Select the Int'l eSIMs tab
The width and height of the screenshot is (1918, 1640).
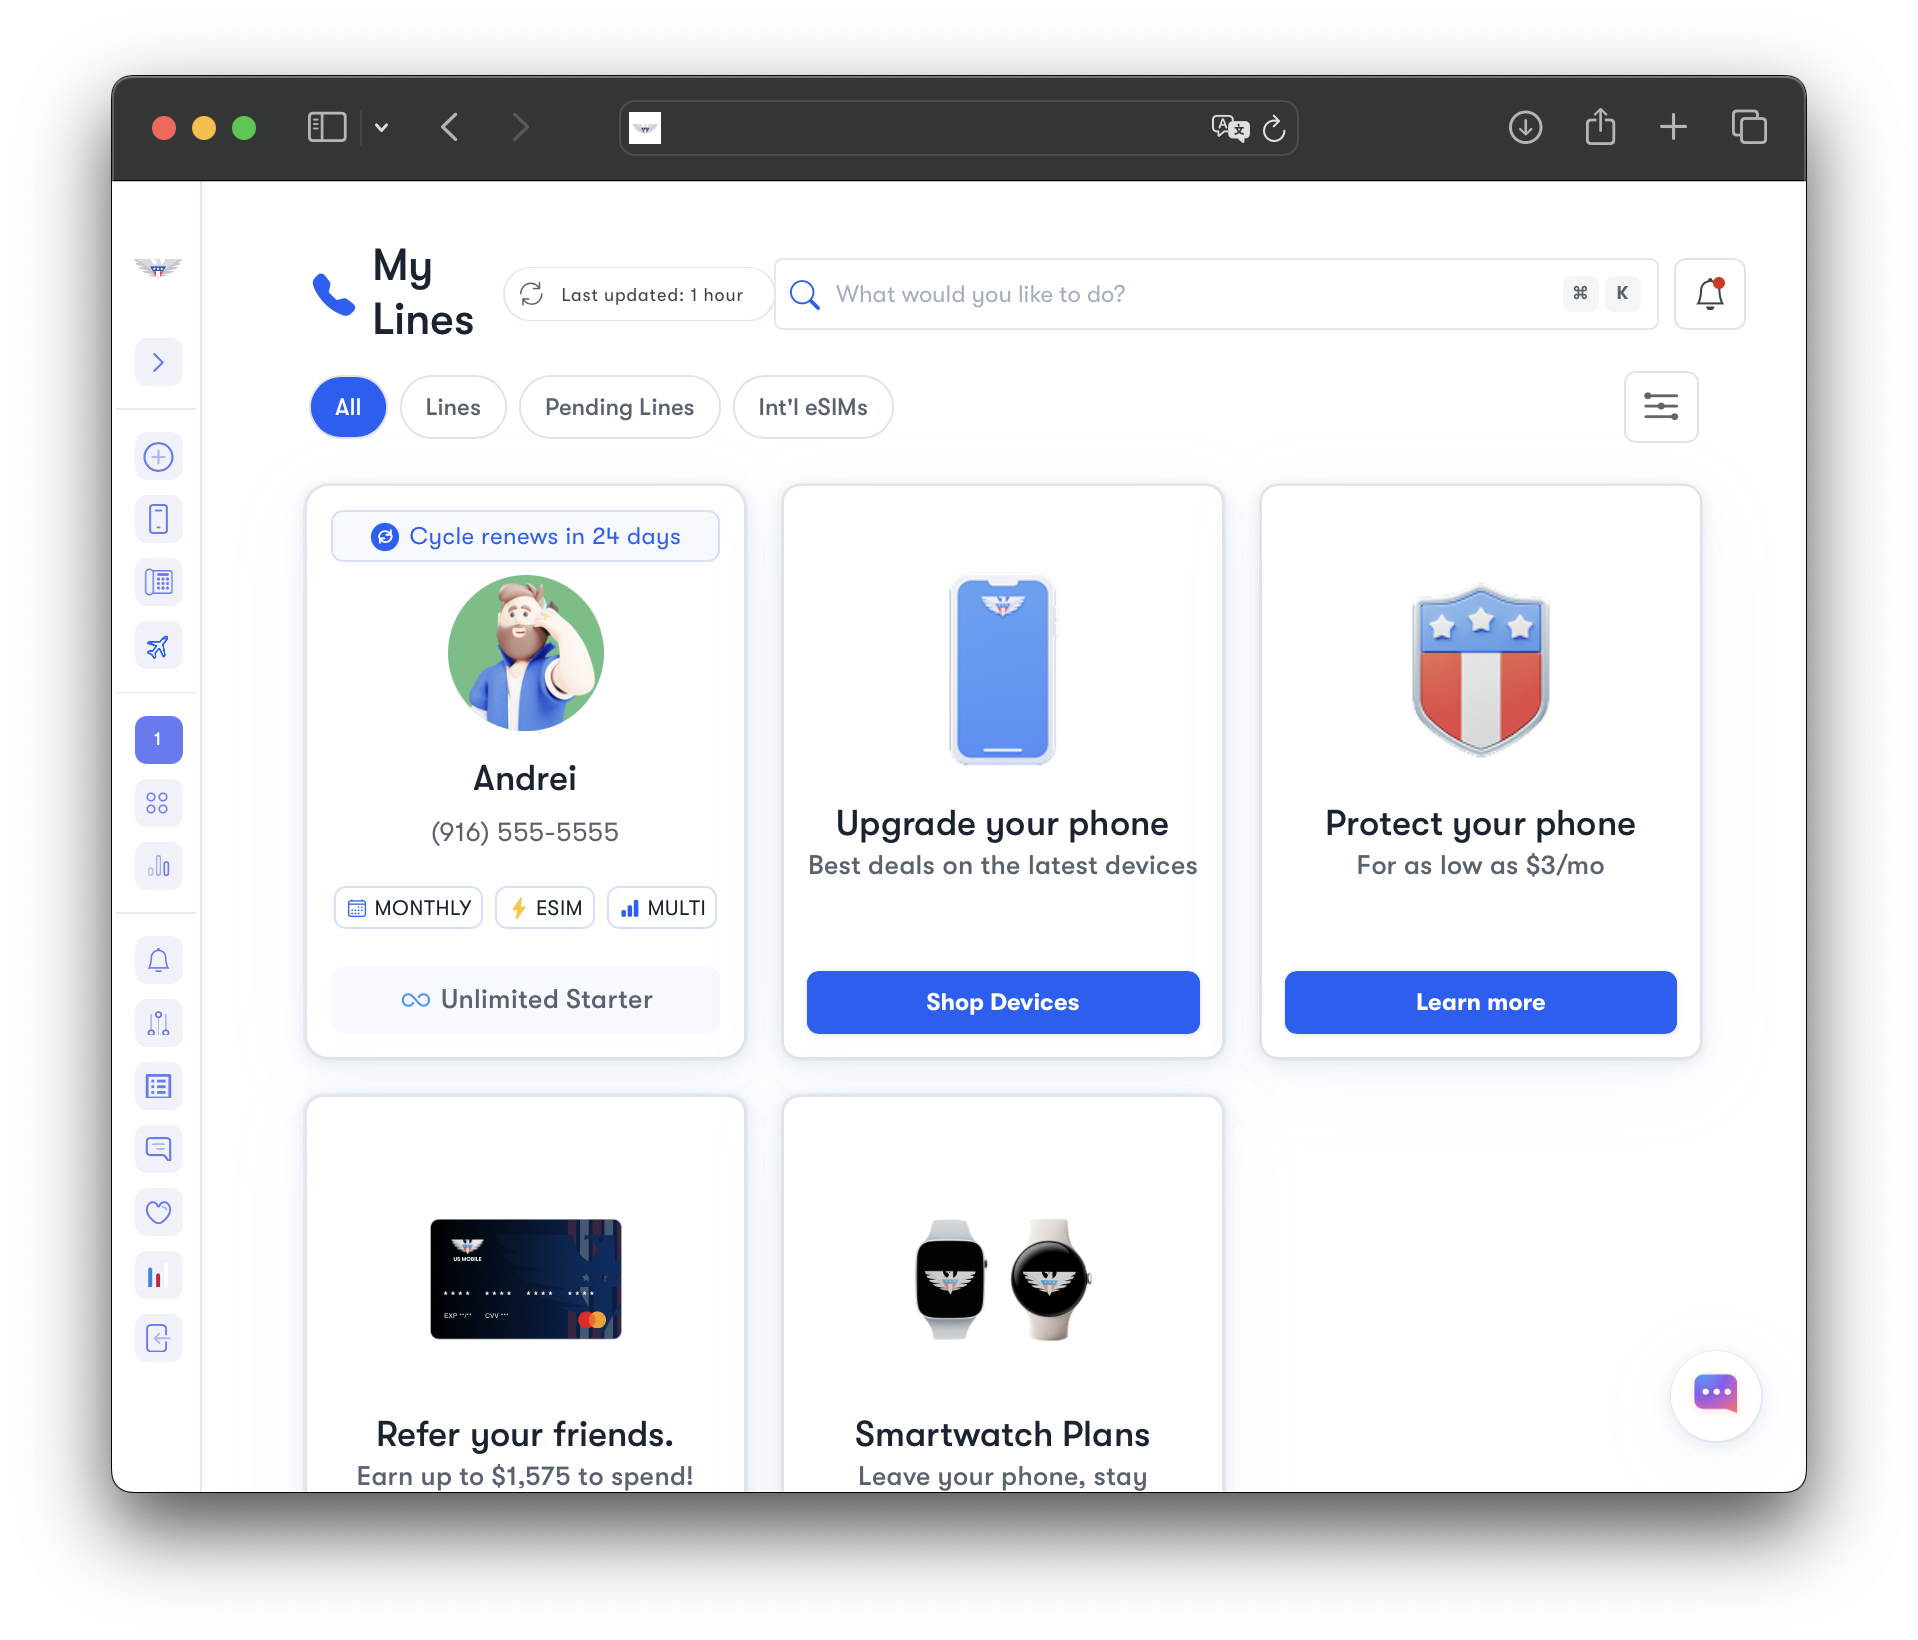tap(812, 407)
